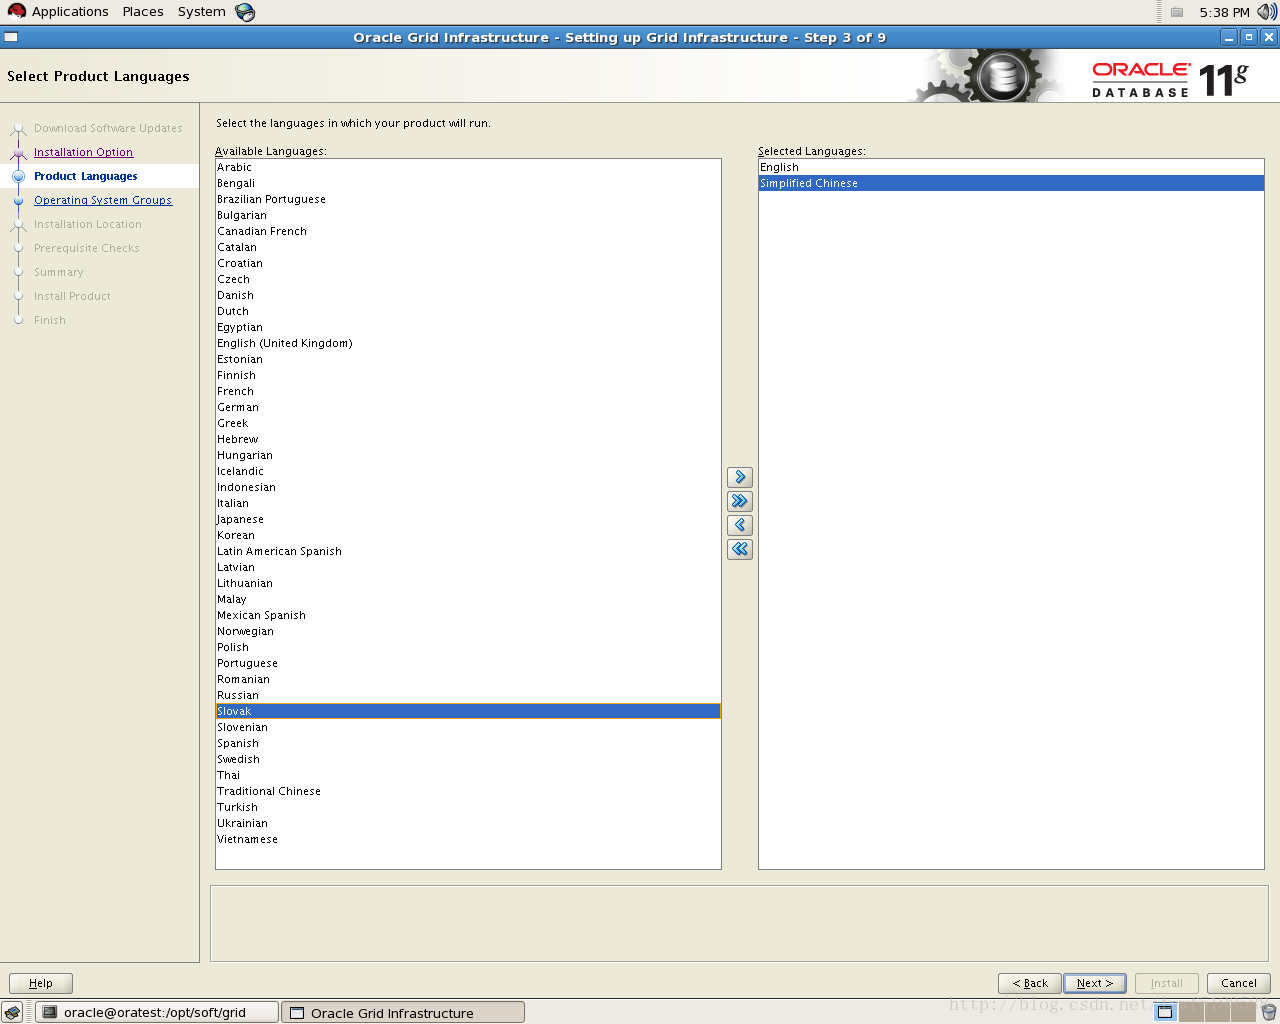Select Mexican Spanish entry
The image size is (1280, 1024).
click(468, 615)
